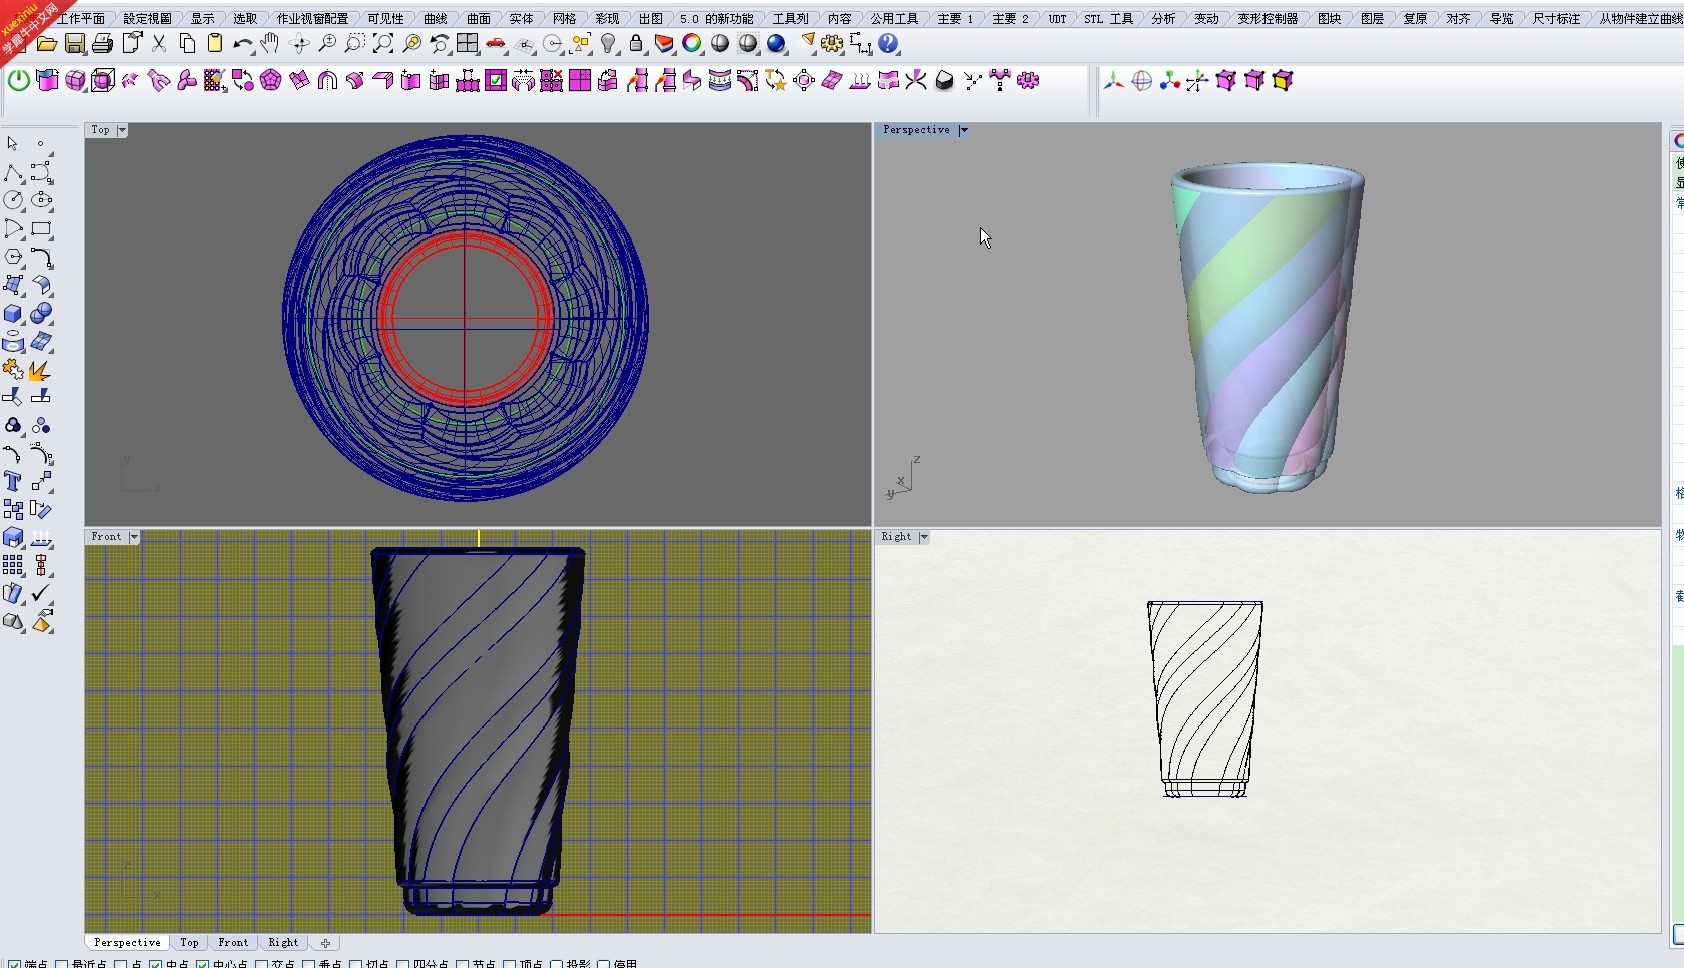Open the 图层 toolbar tab
The width and height of the screenshot is (1684, 968).
[x=1372, y=18]
